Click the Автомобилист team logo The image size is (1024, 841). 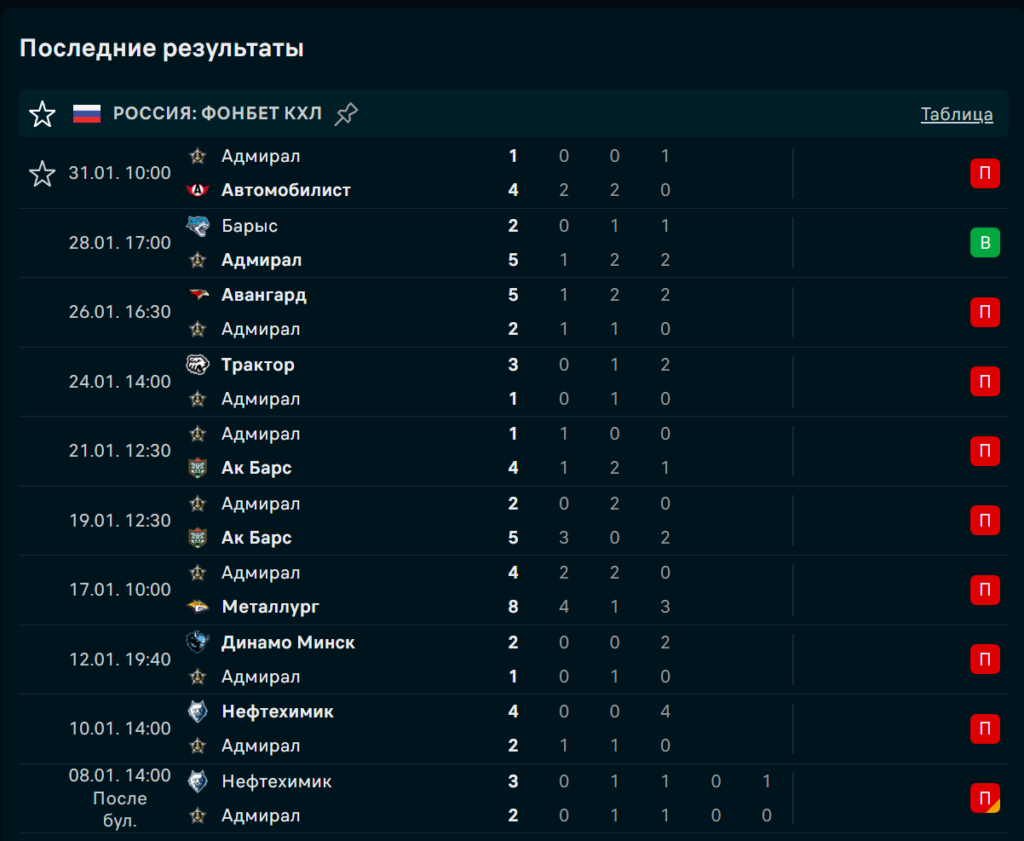pyautogui.click(x=198, y=190)
